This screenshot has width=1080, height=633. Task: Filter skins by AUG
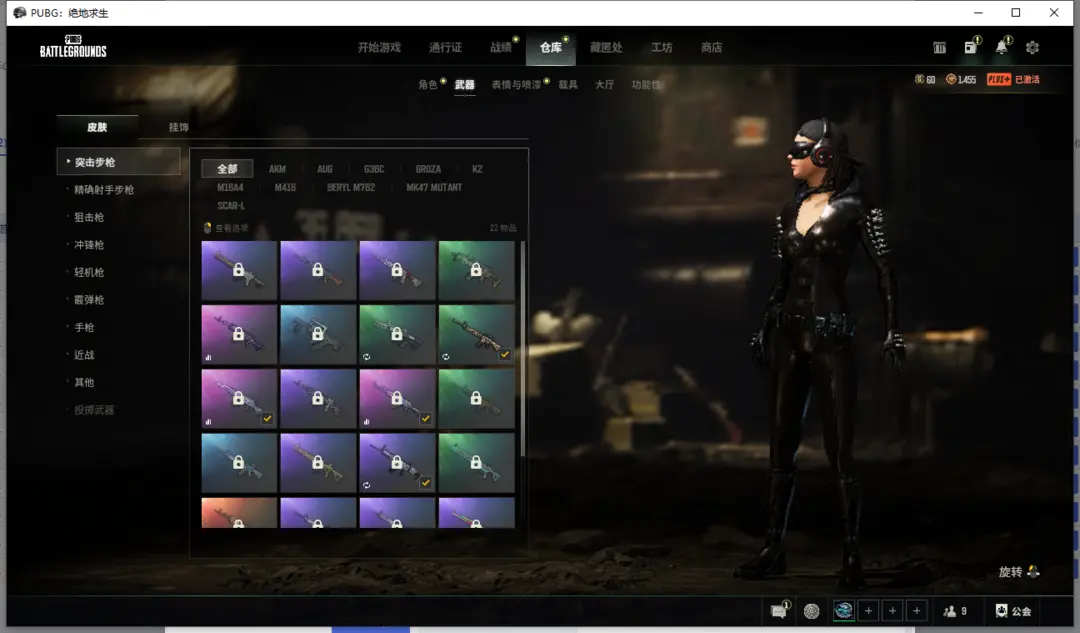click(x=324, y=169)
